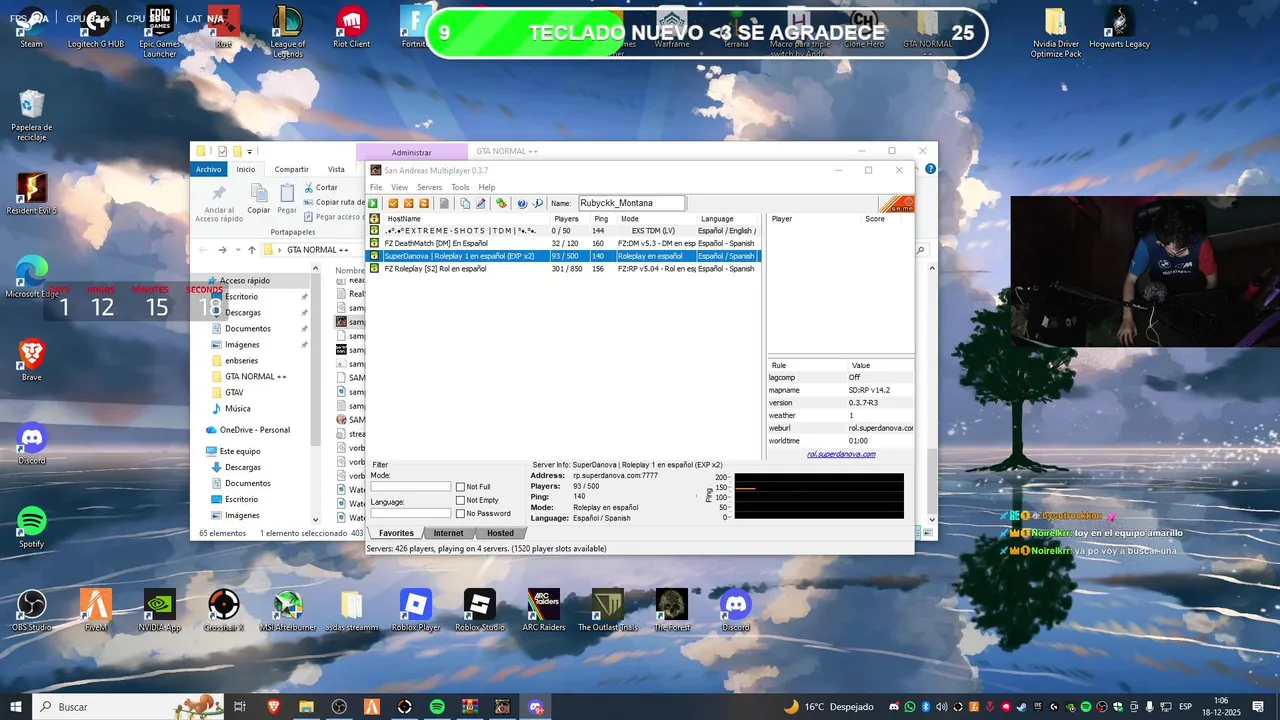Image resolution: width=1280 pixels, height=720 pixels.
Task: Click the Server Properties page icon in SA-MP toolbar
Action: (x=444, y=203)
